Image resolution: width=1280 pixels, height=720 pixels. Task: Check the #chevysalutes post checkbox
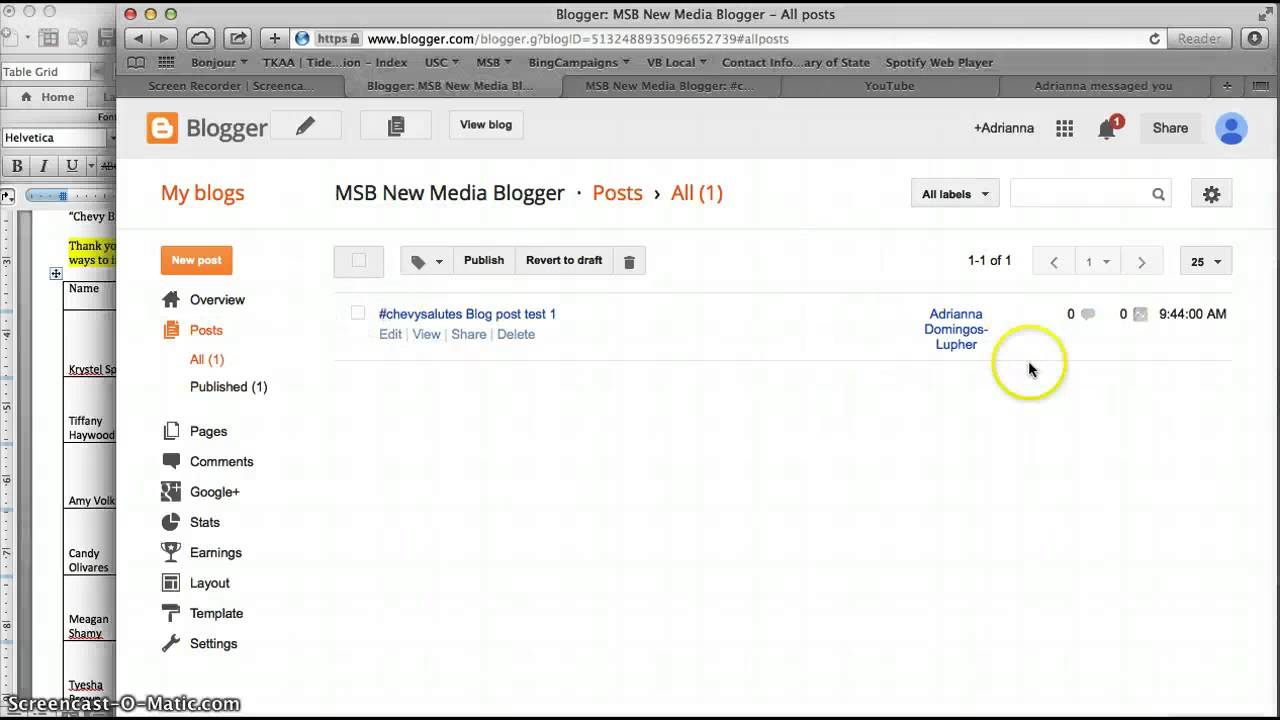(358, 314)
